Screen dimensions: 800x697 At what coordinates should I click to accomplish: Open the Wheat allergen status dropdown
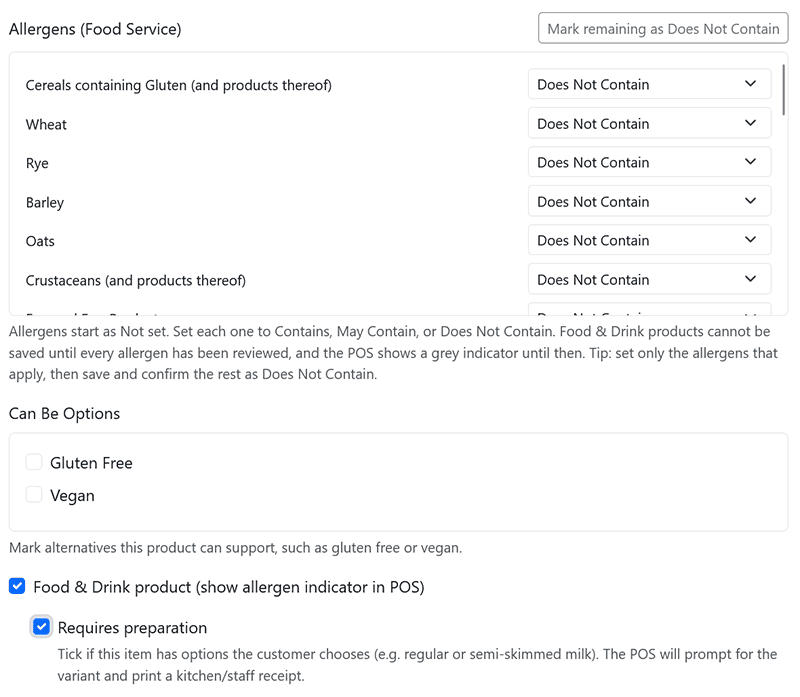[649, 123]
